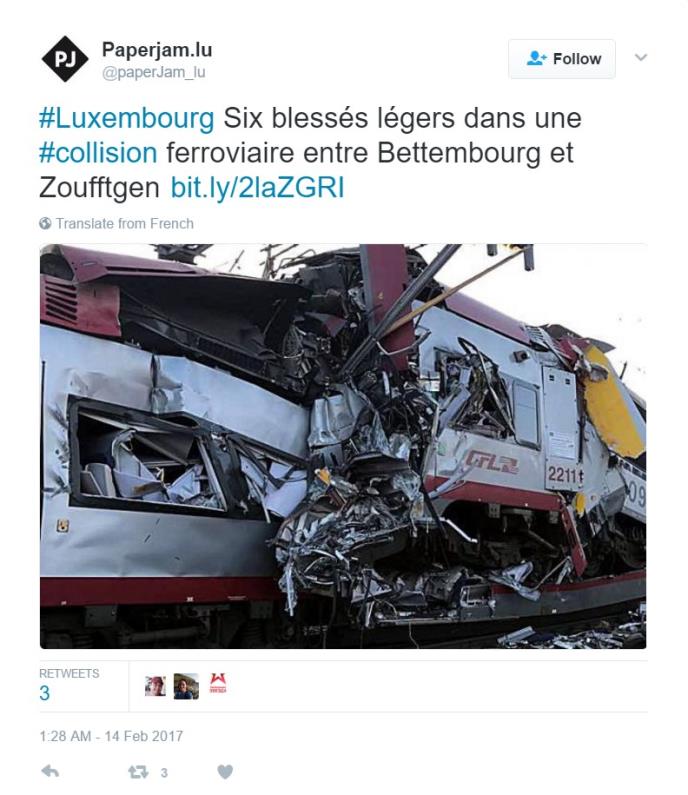Like the tweet with the heart icon
Screen dimensions: 688x795
225,772
